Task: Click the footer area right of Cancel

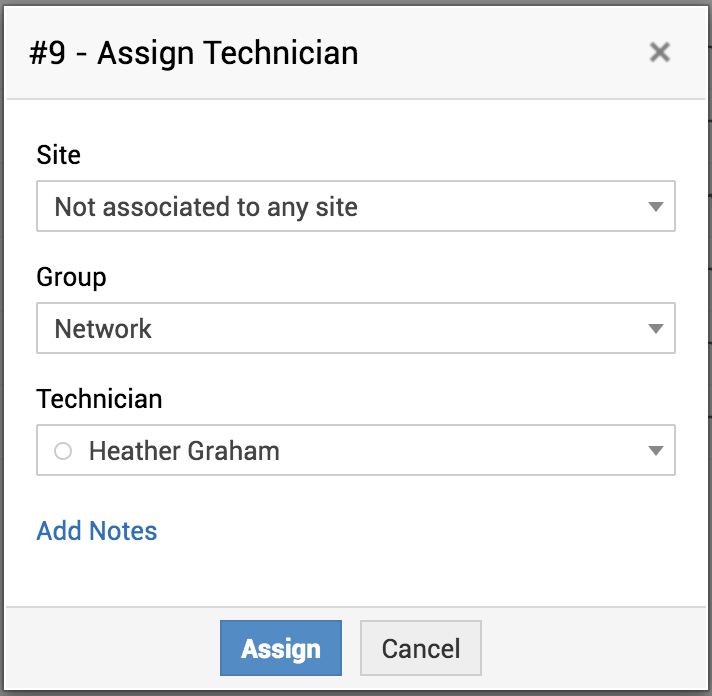Action: coord(590,648)
